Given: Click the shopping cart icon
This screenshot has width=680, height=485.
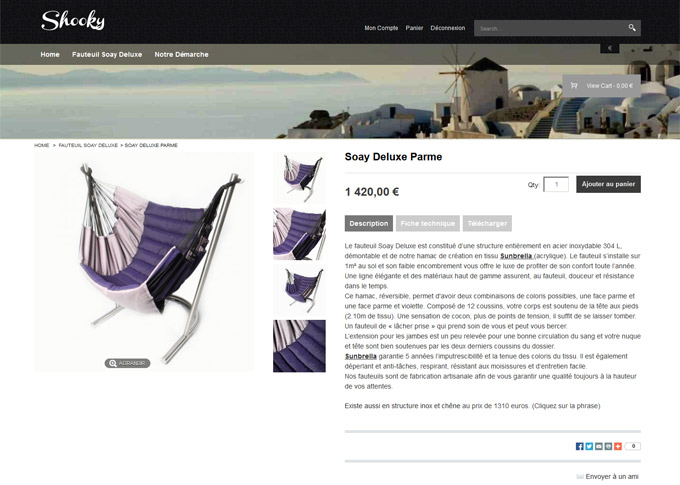Looking at the screenshot, I should pyautogui.click(x=574, y=85).
